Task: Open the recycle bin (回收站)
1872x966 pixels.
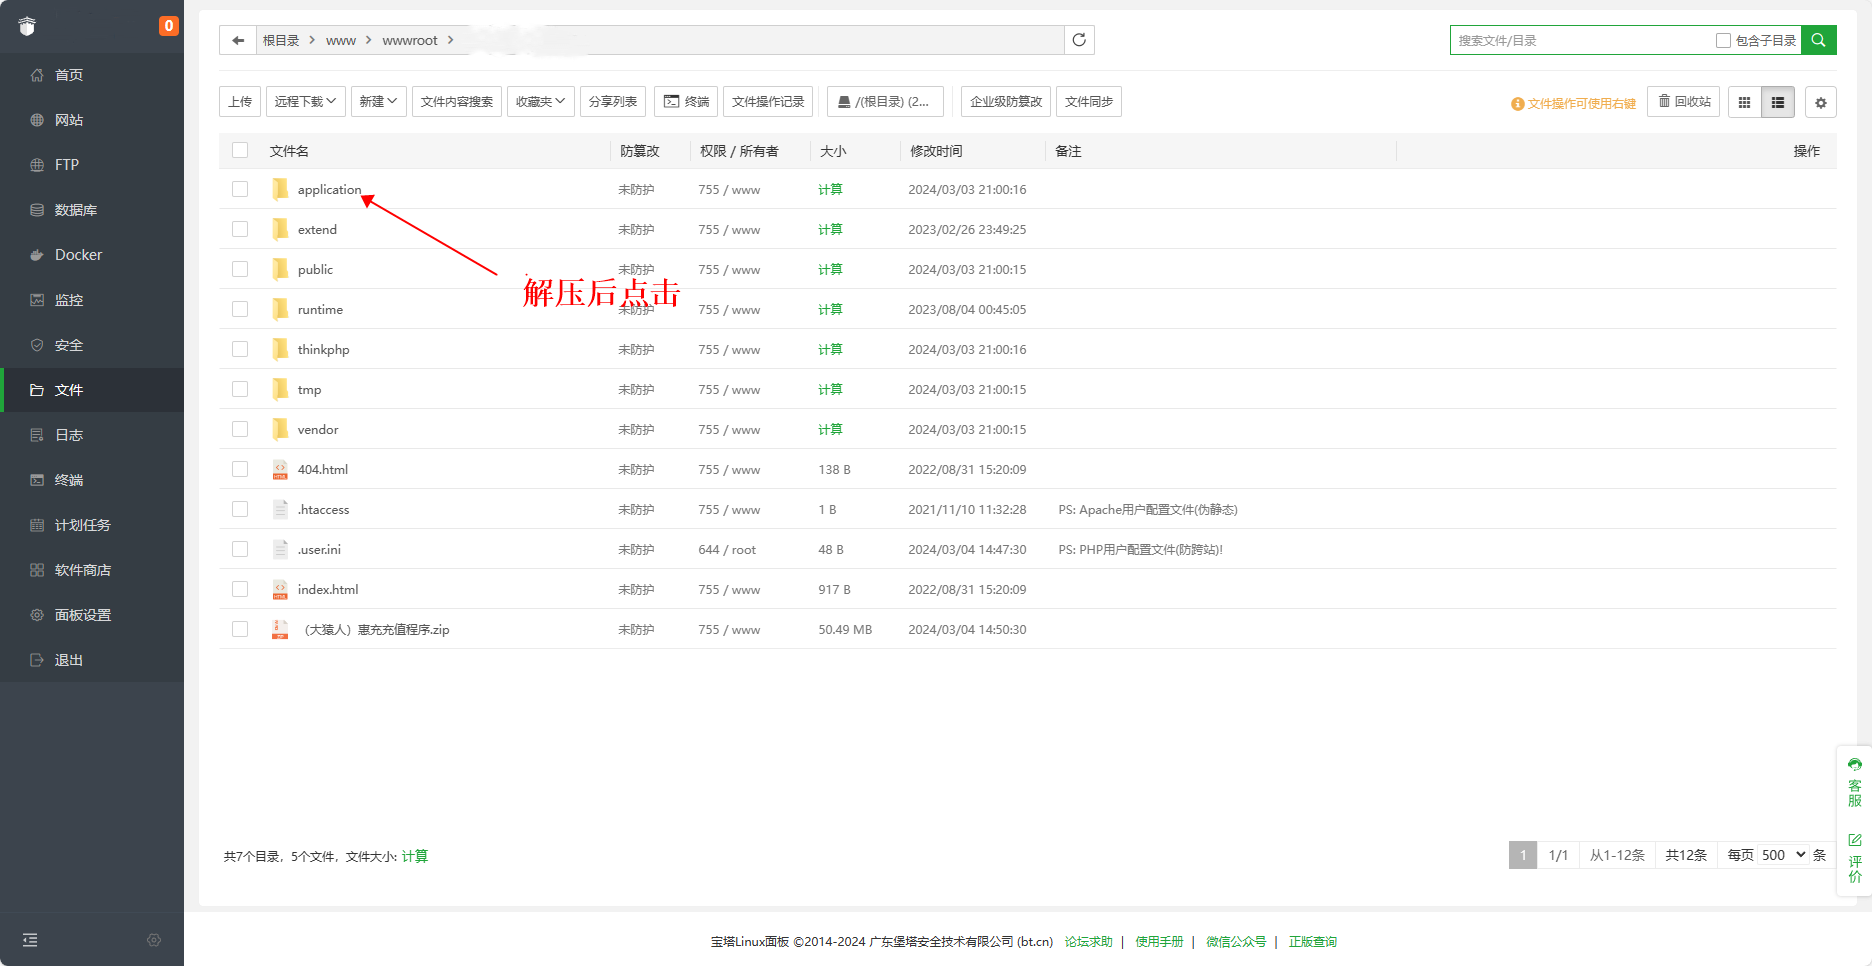Action: 1684,102
